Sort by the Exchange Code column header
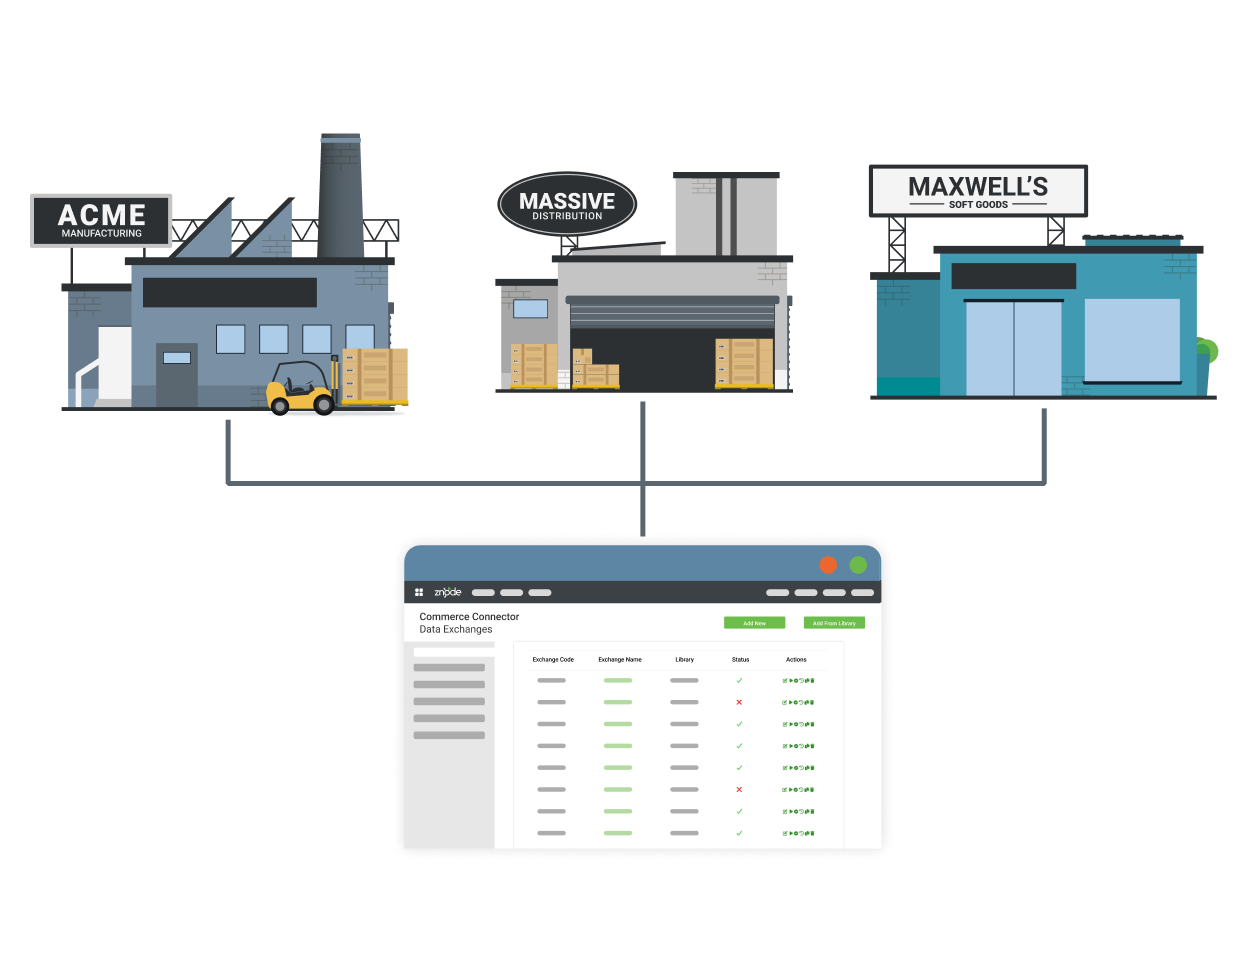 click(553, 660)
